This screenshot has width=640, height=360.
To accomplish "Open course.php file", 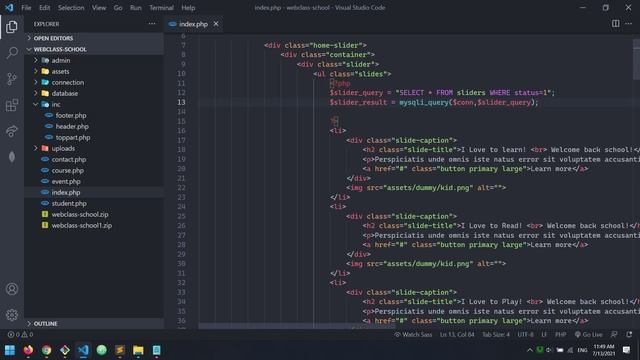I will (x=94, y=170).
